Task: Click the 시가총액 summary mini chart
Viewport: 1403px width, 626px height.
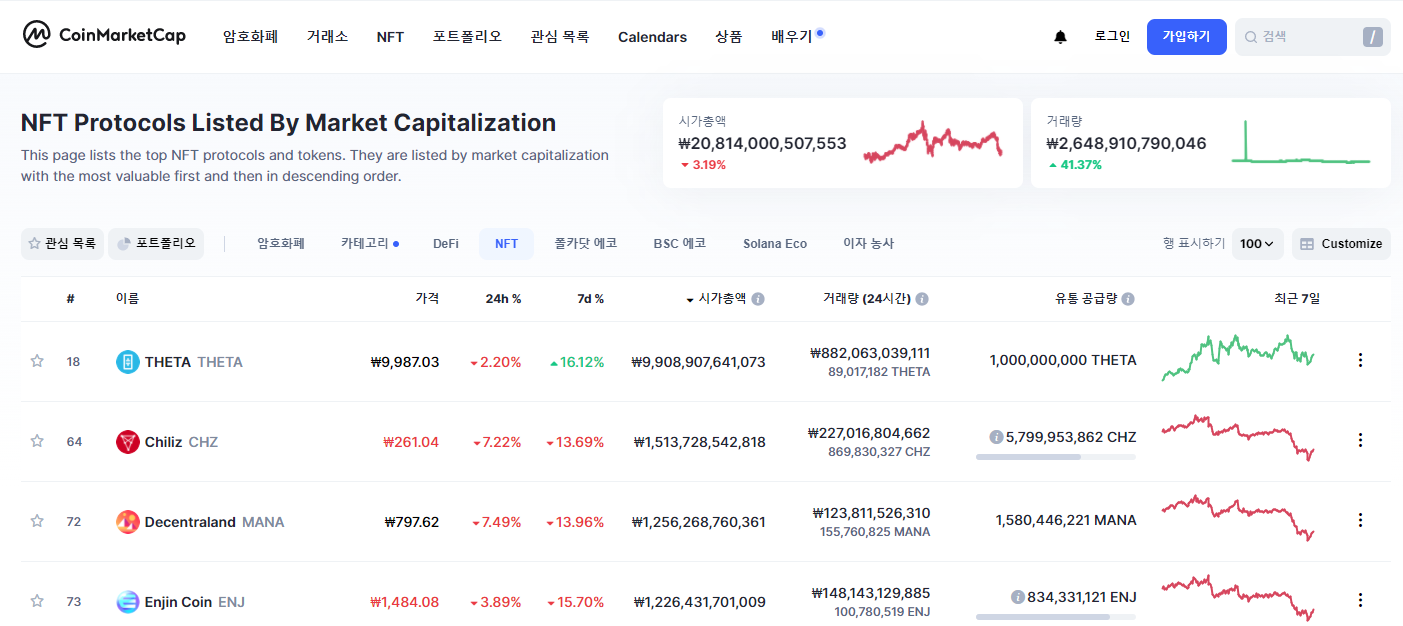Action: [x=933, y=142]
